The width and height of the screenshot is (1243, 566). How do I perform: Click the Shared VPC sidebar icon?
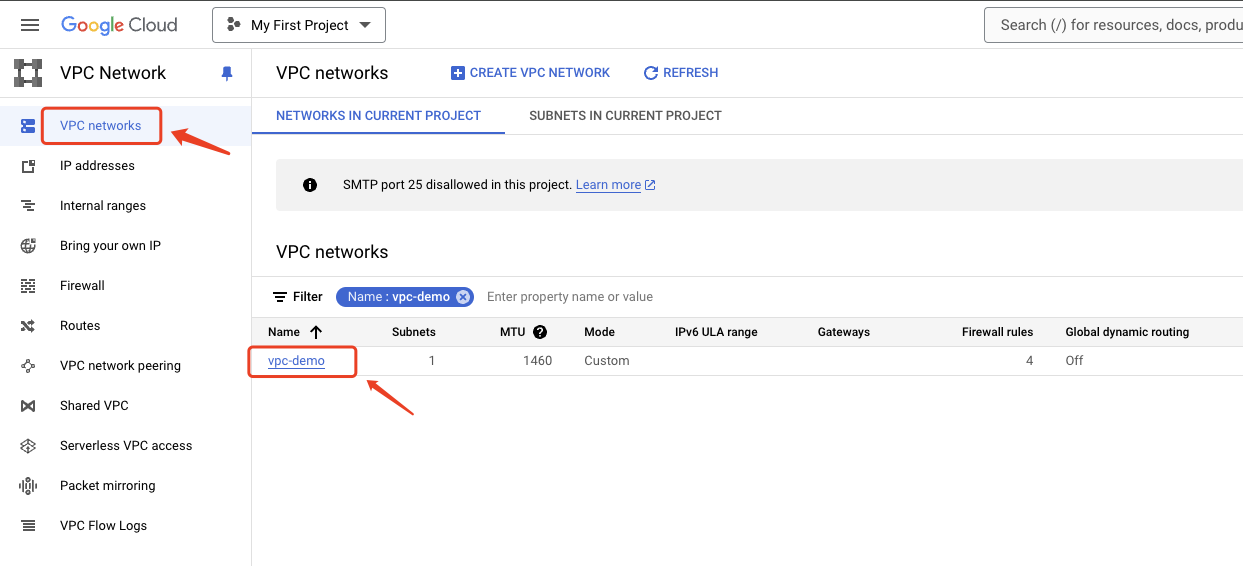click(28, 406)
